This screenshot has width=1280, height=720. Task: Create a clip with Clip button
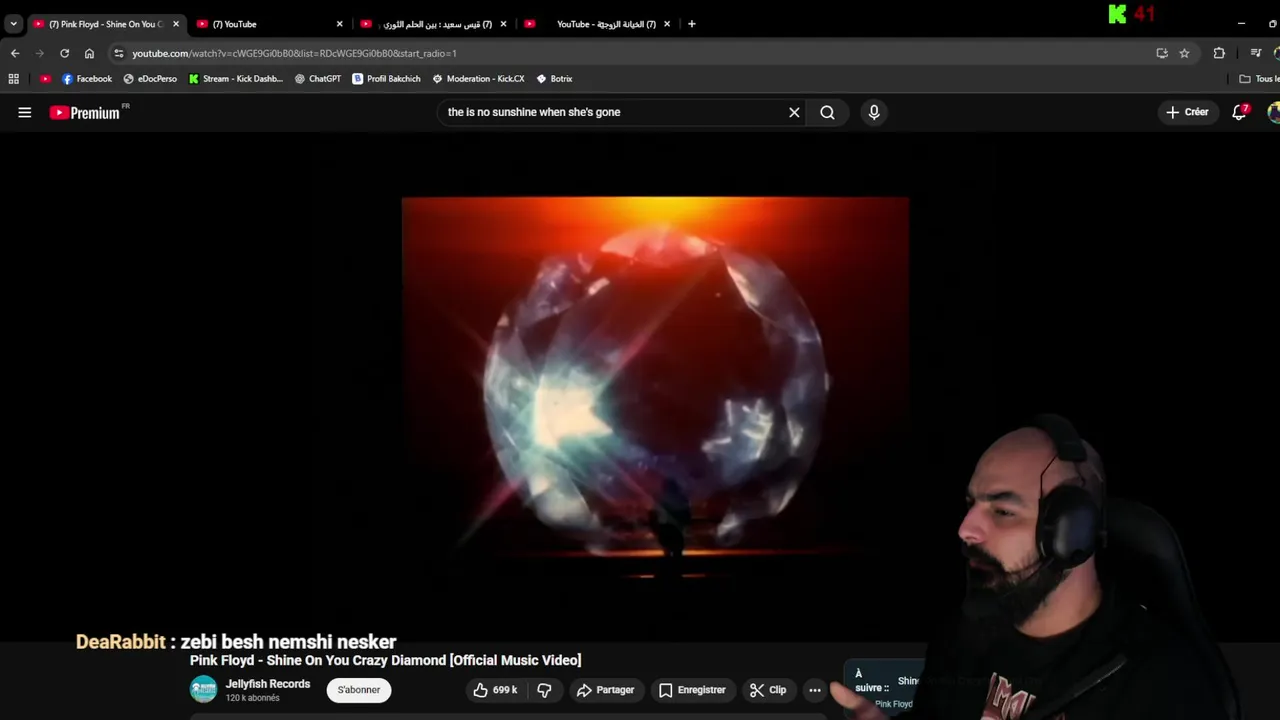click(768, 690)
